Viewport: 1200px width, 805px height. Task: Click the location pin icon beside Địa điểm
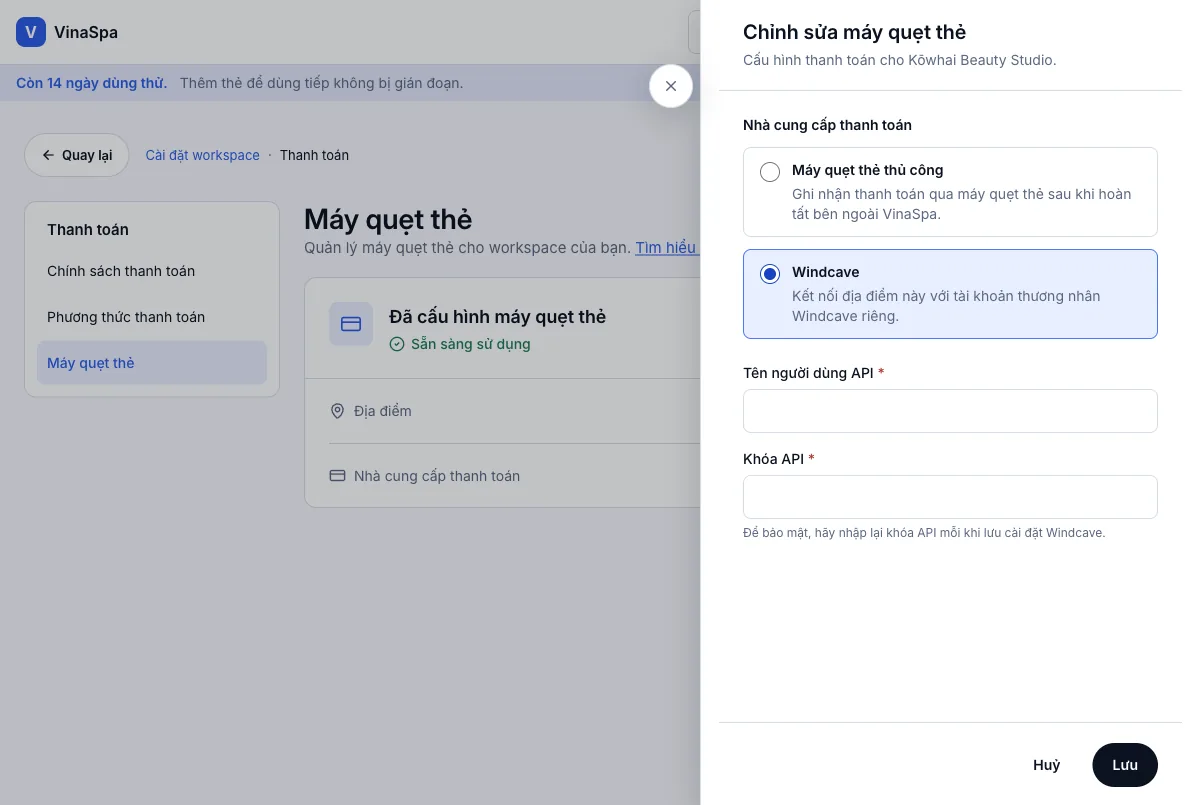click(337, 411)
